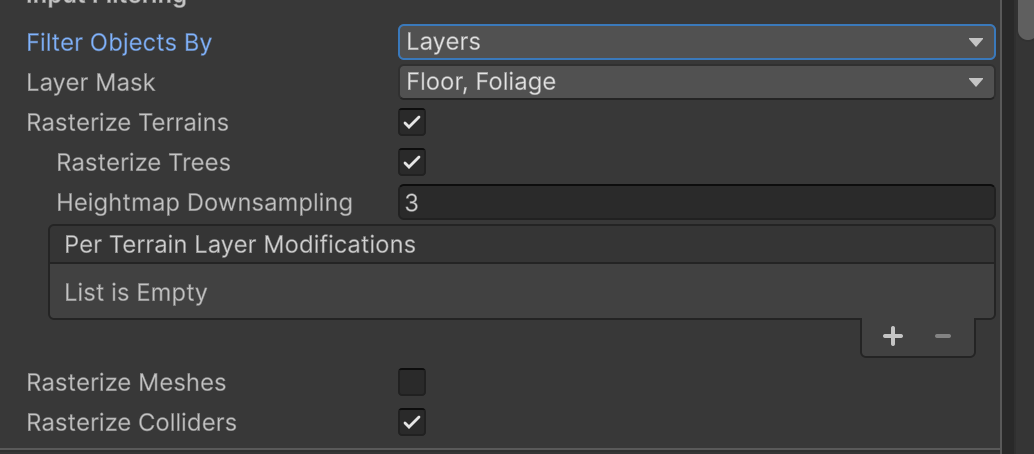Click the Layer Mask label
1034x454 pixels.
(x=91, y=83)
